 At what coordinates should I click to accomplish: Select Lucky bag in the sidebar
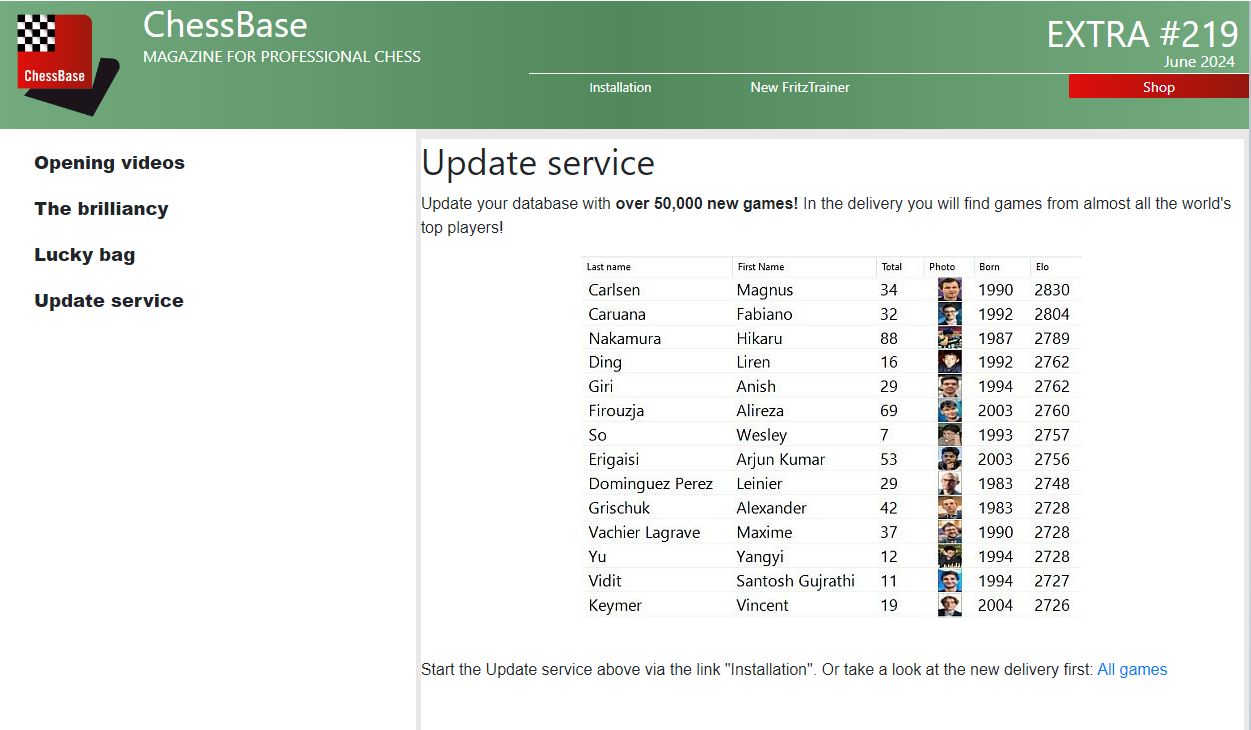tap(84, 255)
